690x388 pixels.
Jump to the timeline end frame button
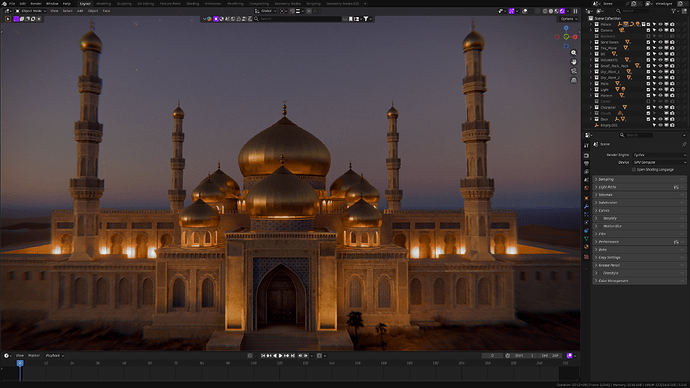coord(293,355)
